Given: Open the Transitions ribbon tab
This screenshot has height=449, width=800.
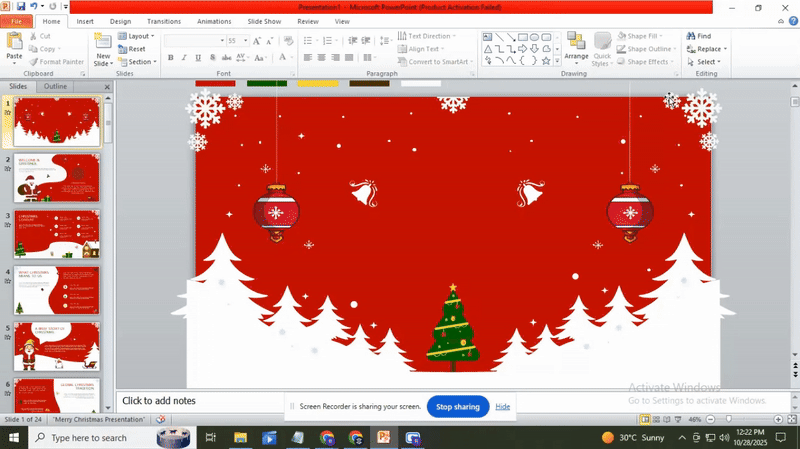Looking at the screenshot, I should pos(163,21).
